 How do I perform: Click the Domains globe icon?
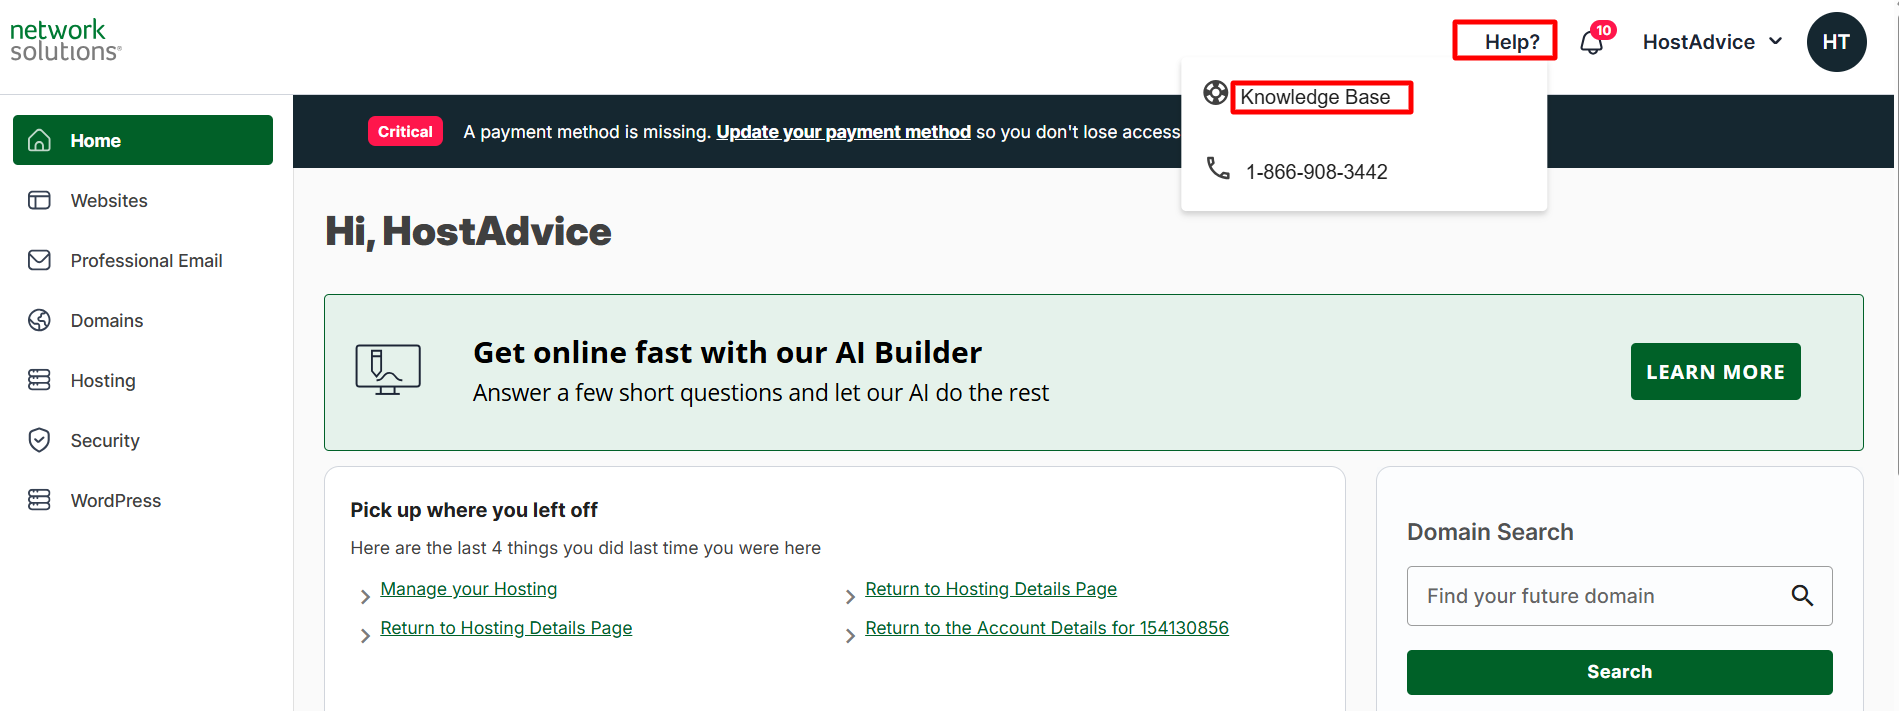39,320
